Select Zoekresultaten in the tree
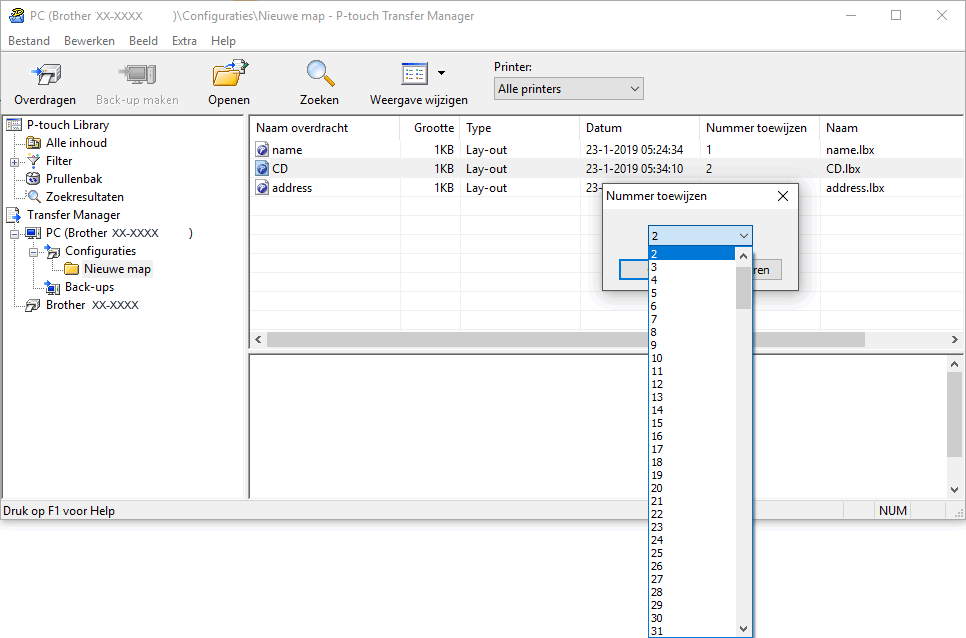 (84, 197)
